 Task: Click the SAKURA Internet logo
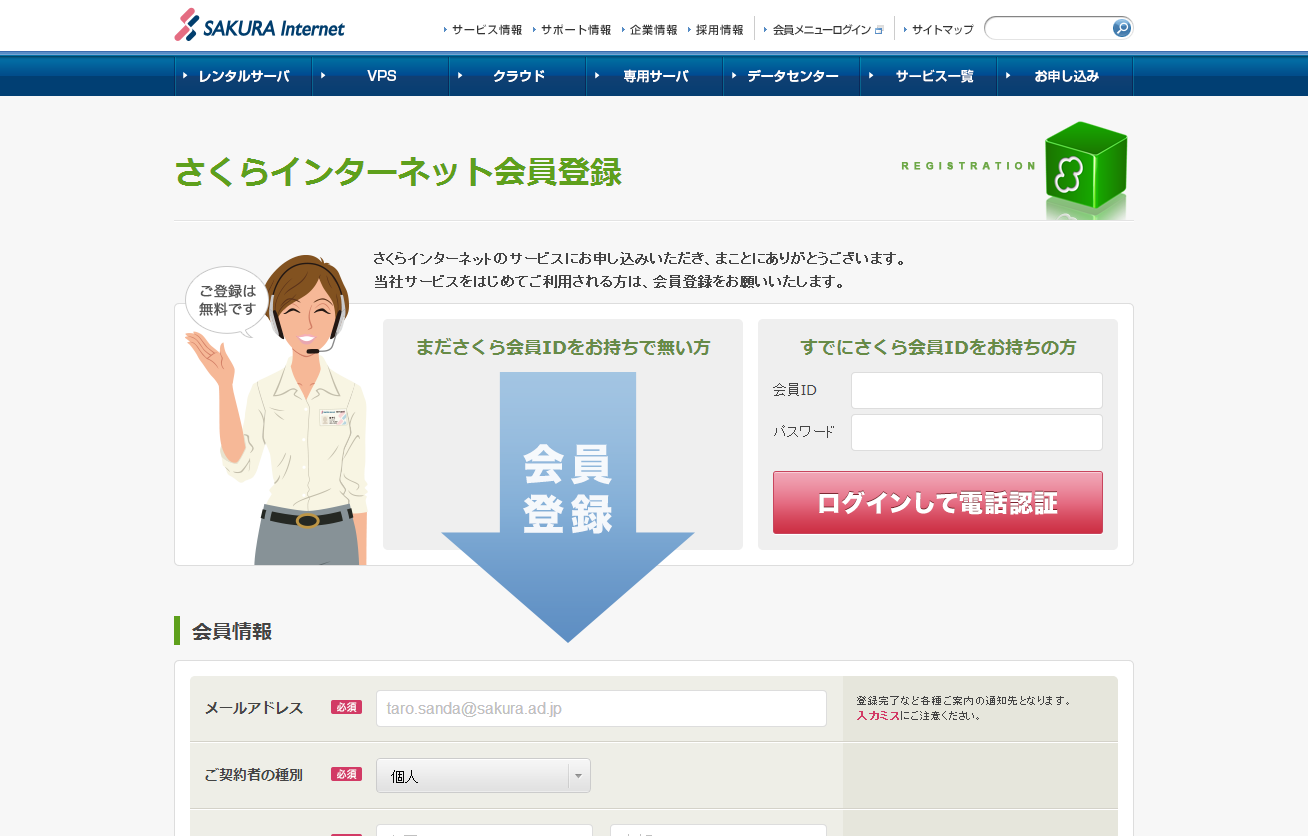pos(260,25)
